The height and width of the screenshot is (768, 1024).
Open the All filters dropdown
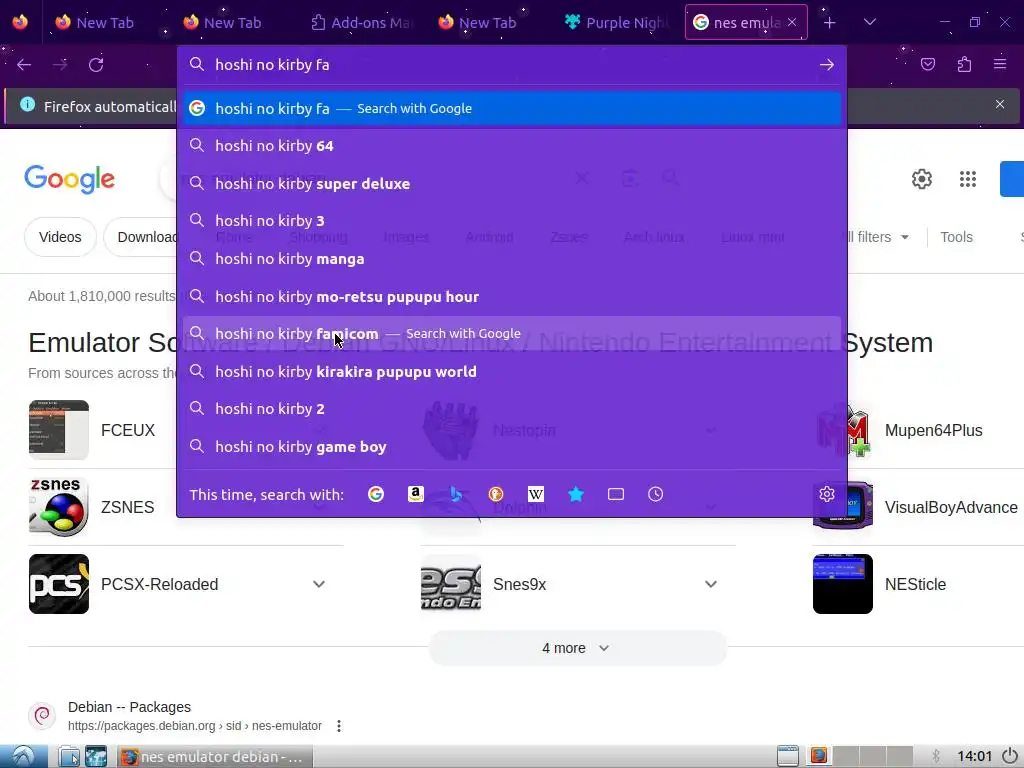[x=877, y=237]
